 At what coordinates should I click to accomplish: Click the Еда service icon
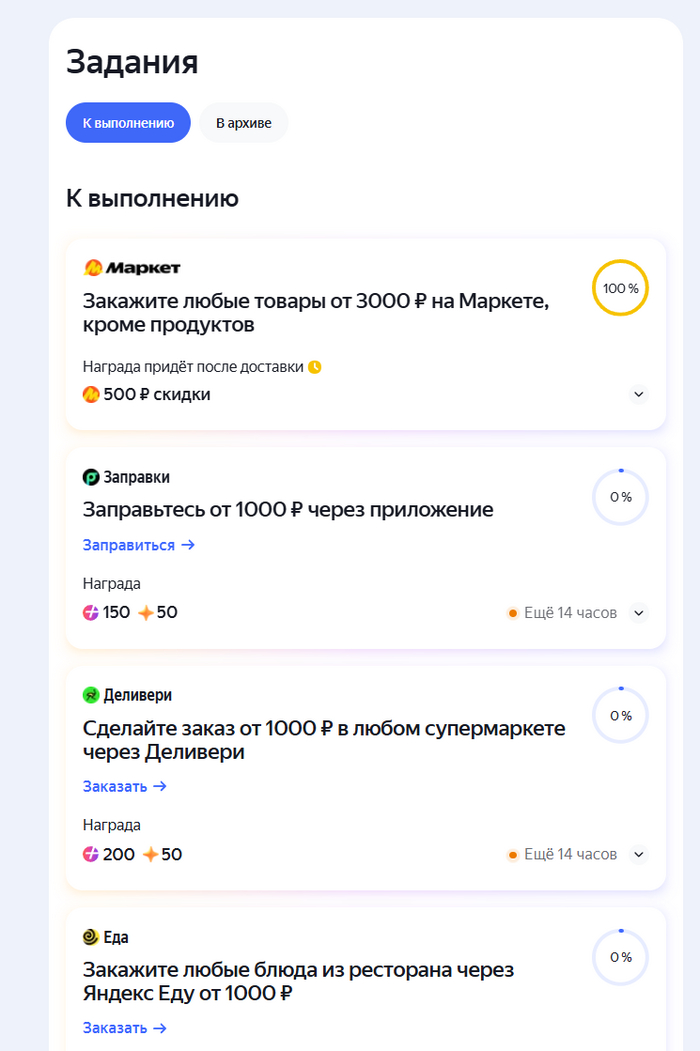(x=91, y=937)
